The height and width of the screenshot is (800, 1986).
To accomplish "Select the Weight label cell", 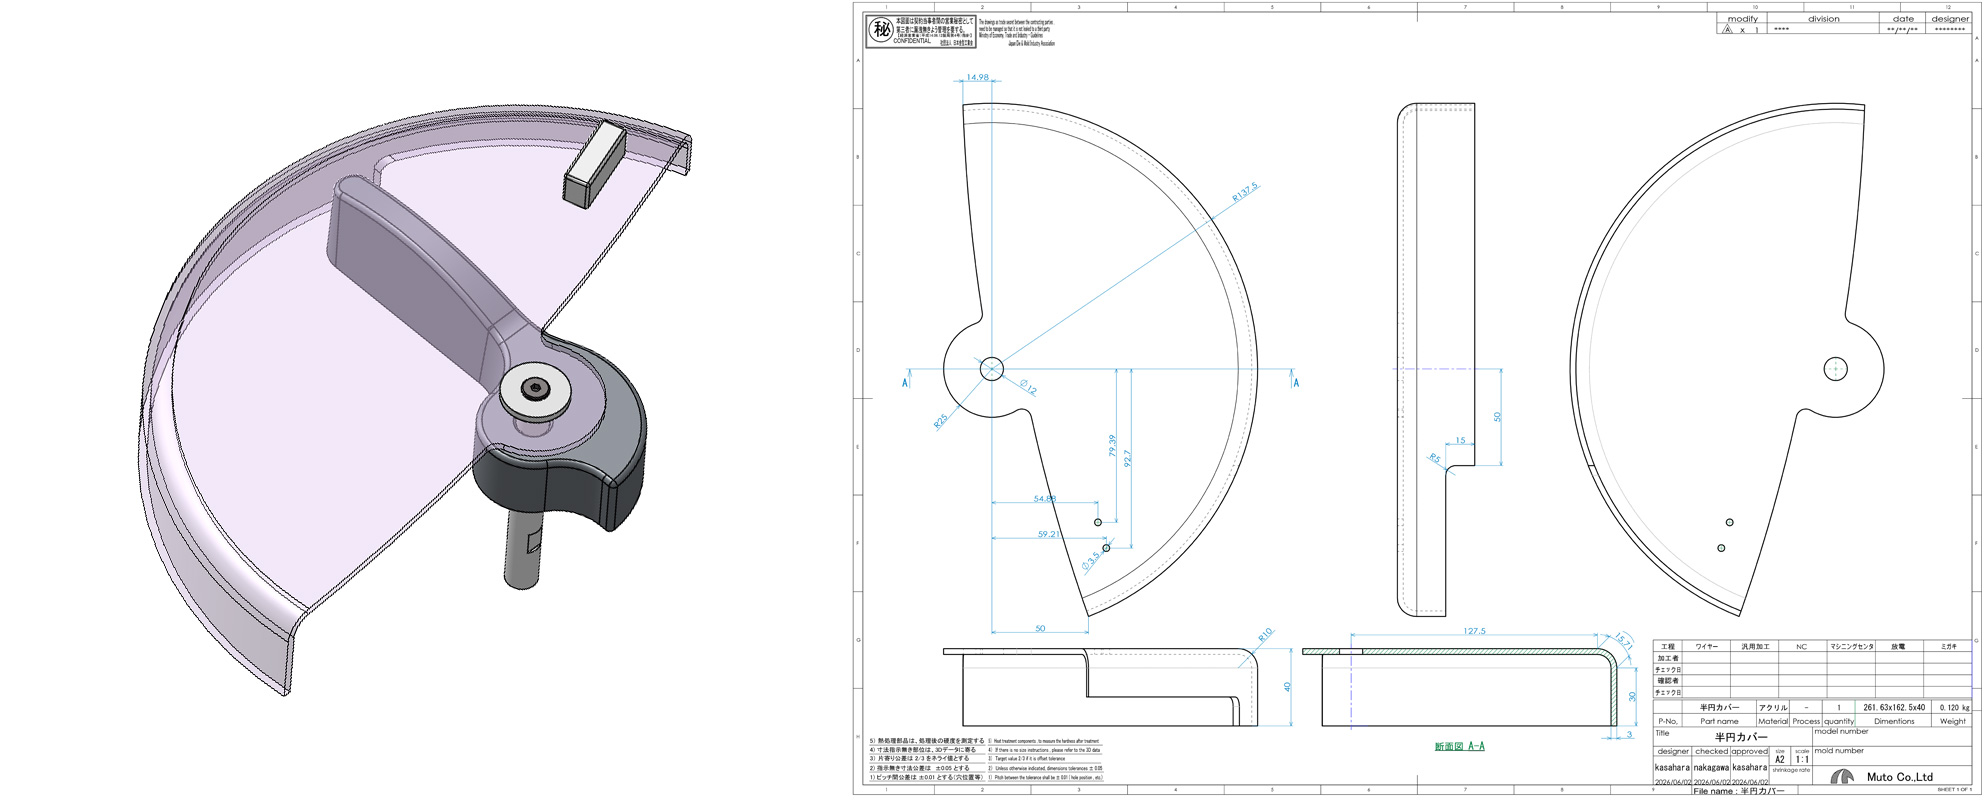I will pos(1953,721).
